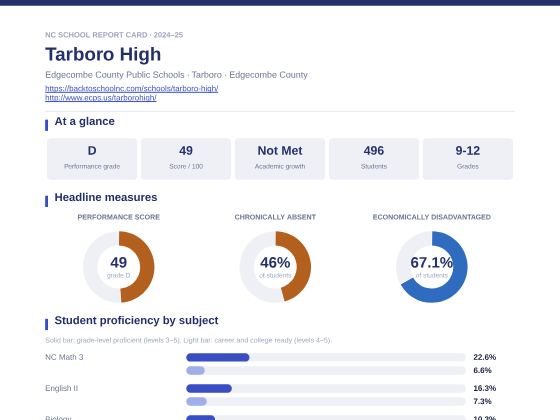Image resolution: width=560 pixels, height=420 pixels.
Task: Click the NC Math 3 subject label
Action: click(x=64, y=357)
